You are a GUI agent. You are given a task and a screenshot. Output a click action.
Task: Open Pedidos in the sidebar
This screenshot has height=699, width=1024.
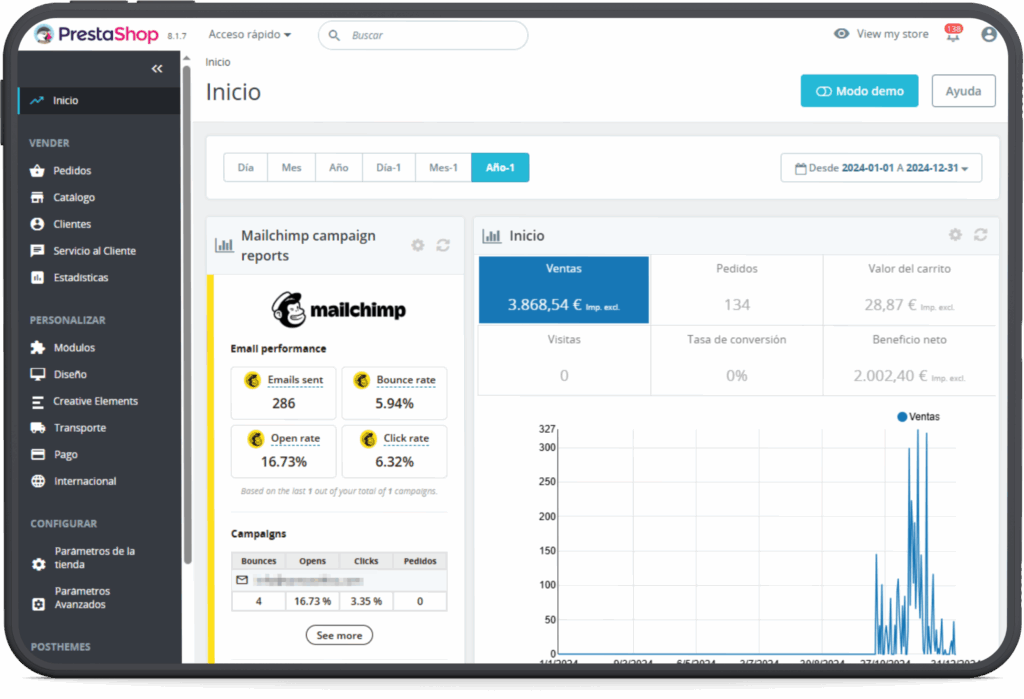[72, 171]
